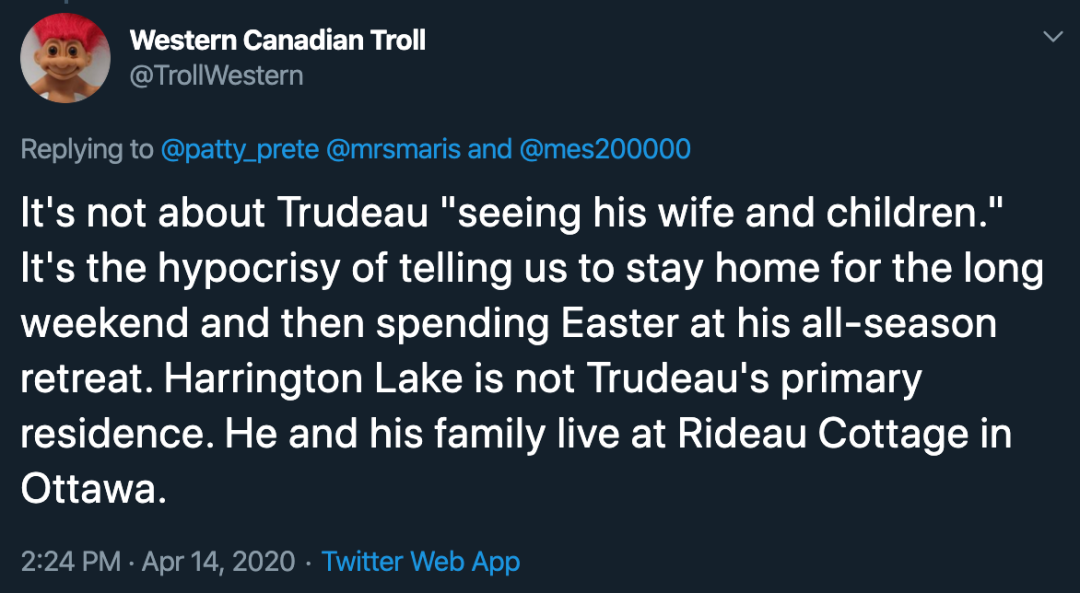Viewport: 1080px width, 593px height.
Task: Click the 'Replying to' label
Action: point(87,150)
